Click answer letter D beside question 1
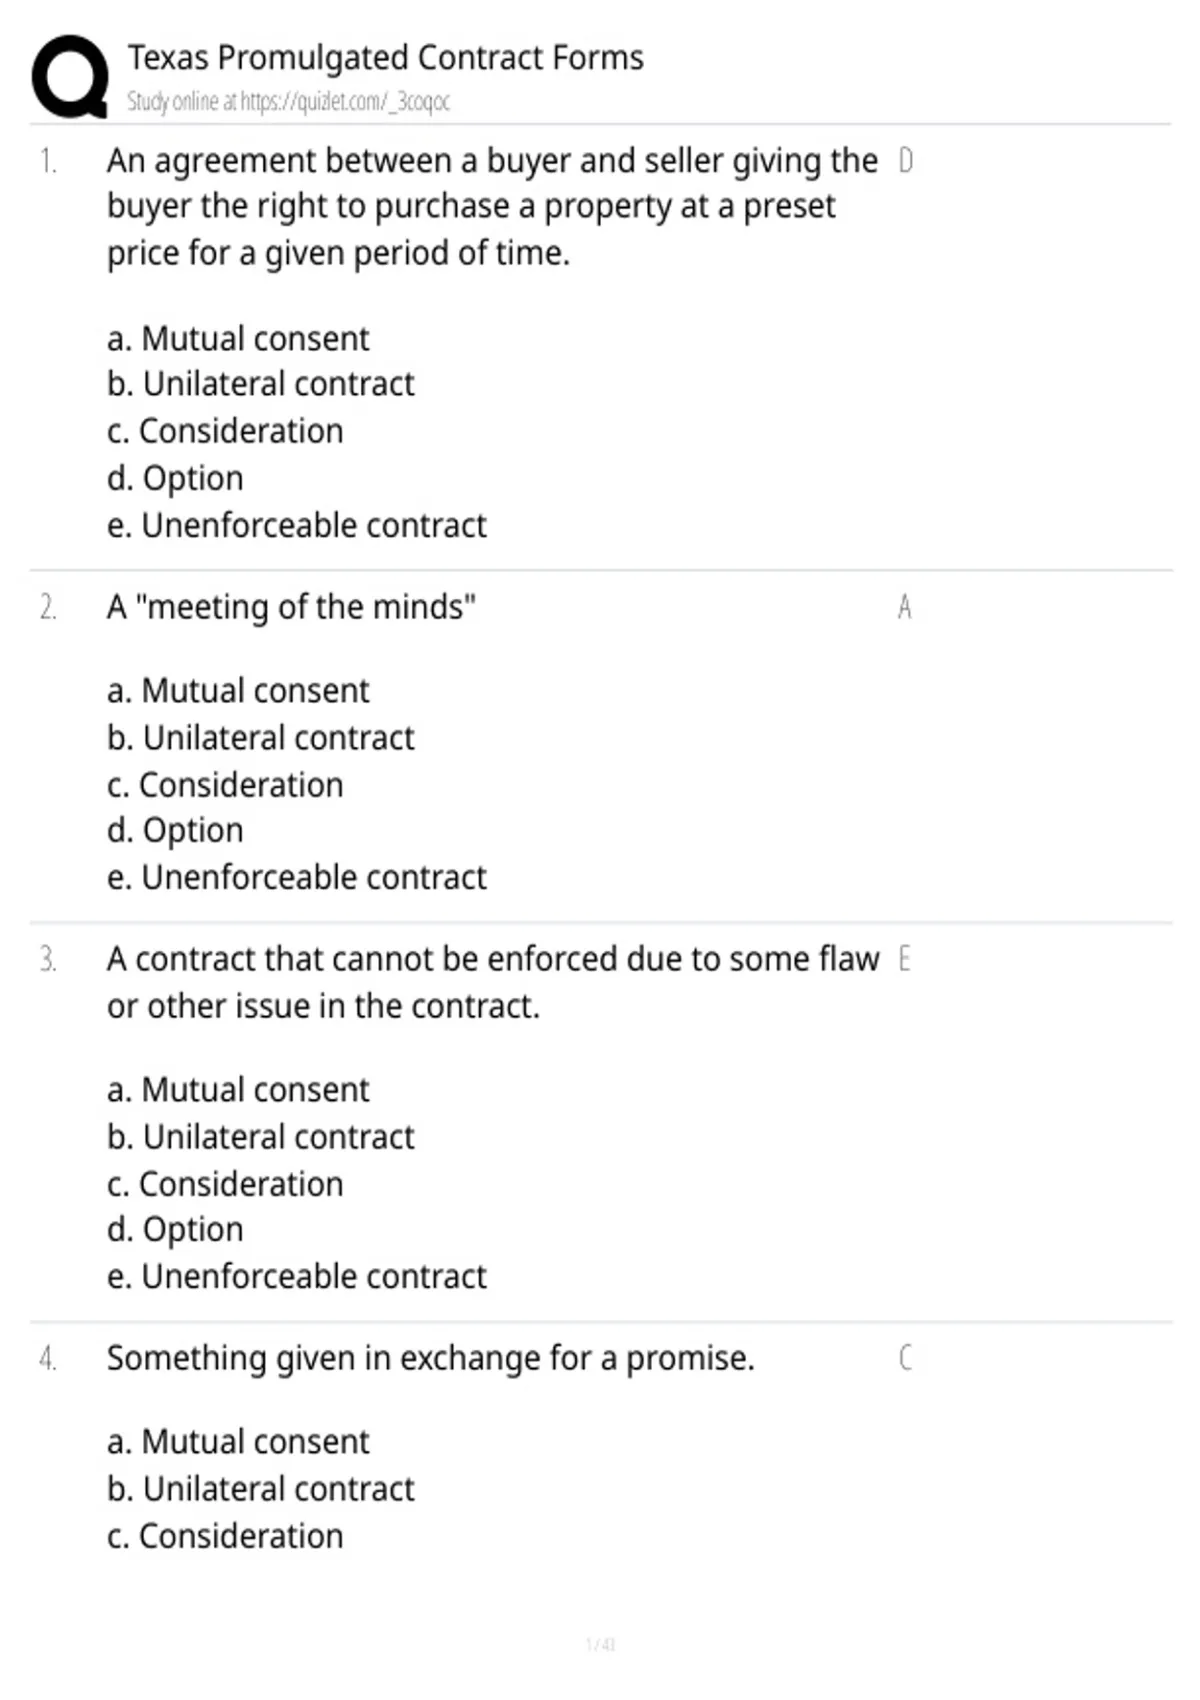Viewport: 1200px width, 1700px height. tap(905, 160)
